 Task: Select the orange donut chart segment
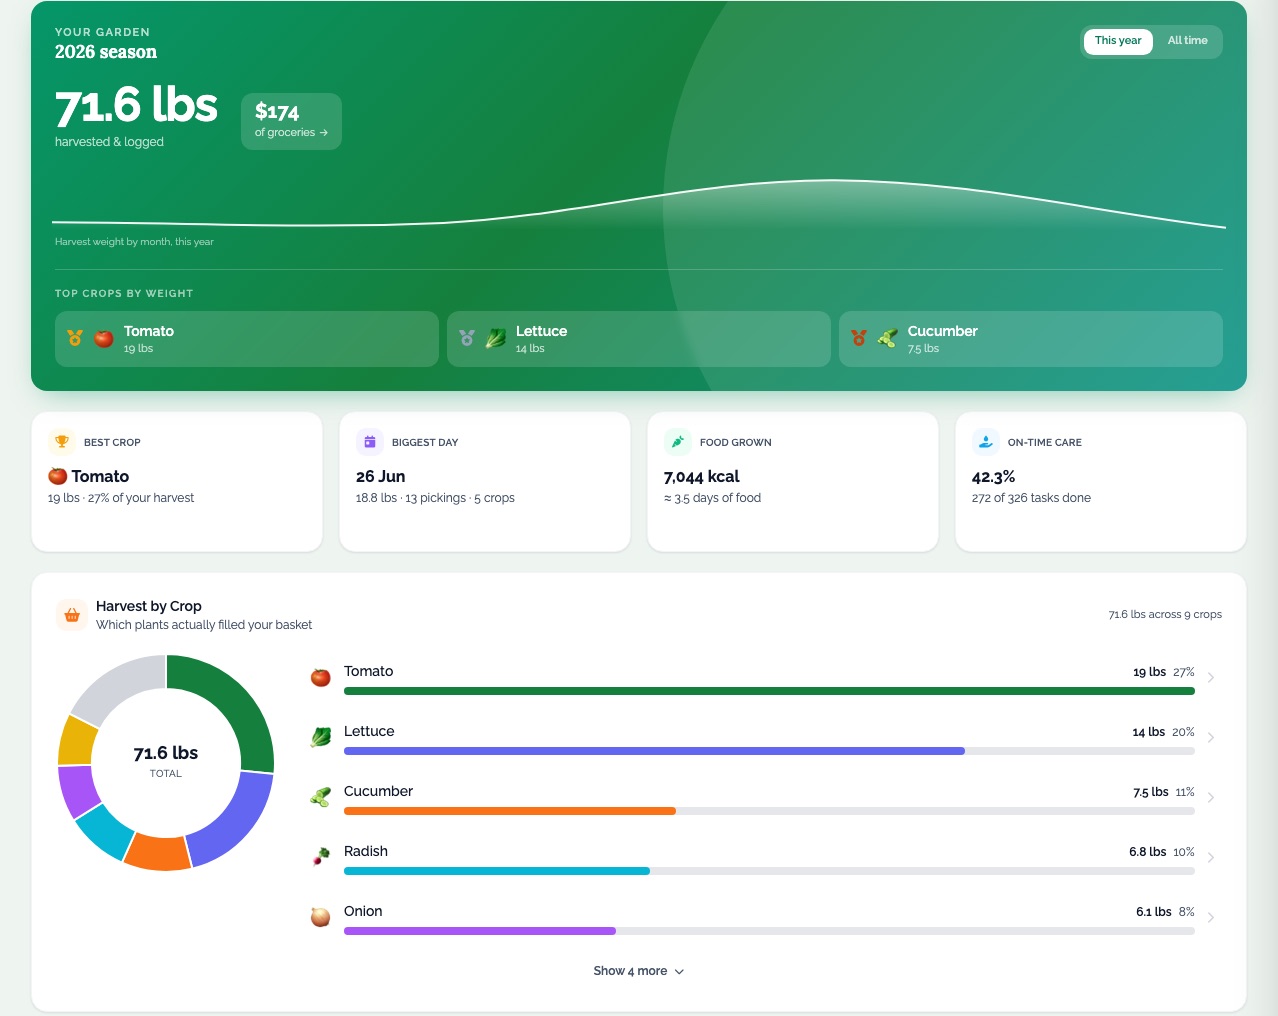point(159,852)
